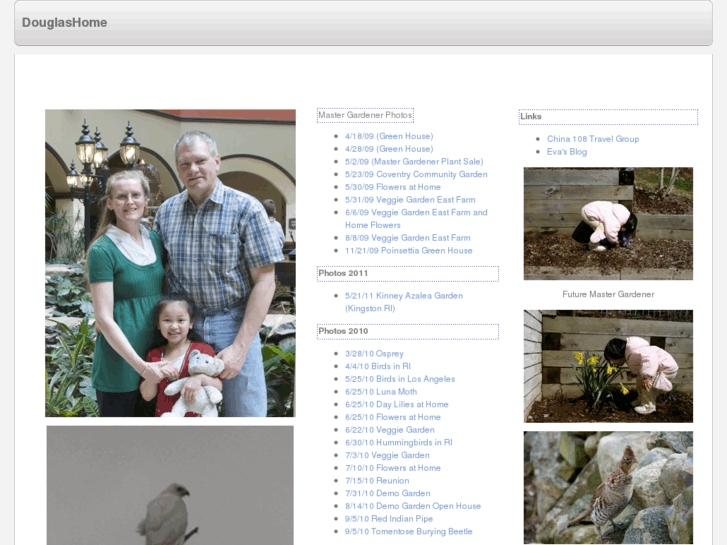Open the 3/28/10 Osprey photos link
The image size is (727, 545).
tap(374, 354)
